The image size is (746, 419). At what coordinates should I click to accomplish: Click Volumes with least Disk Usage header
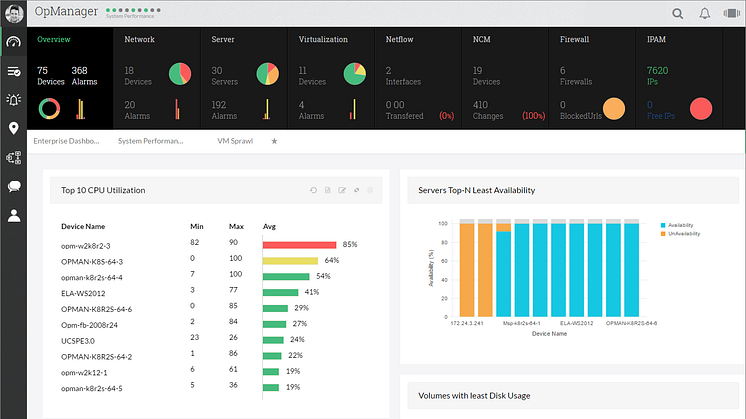(474, 396)
